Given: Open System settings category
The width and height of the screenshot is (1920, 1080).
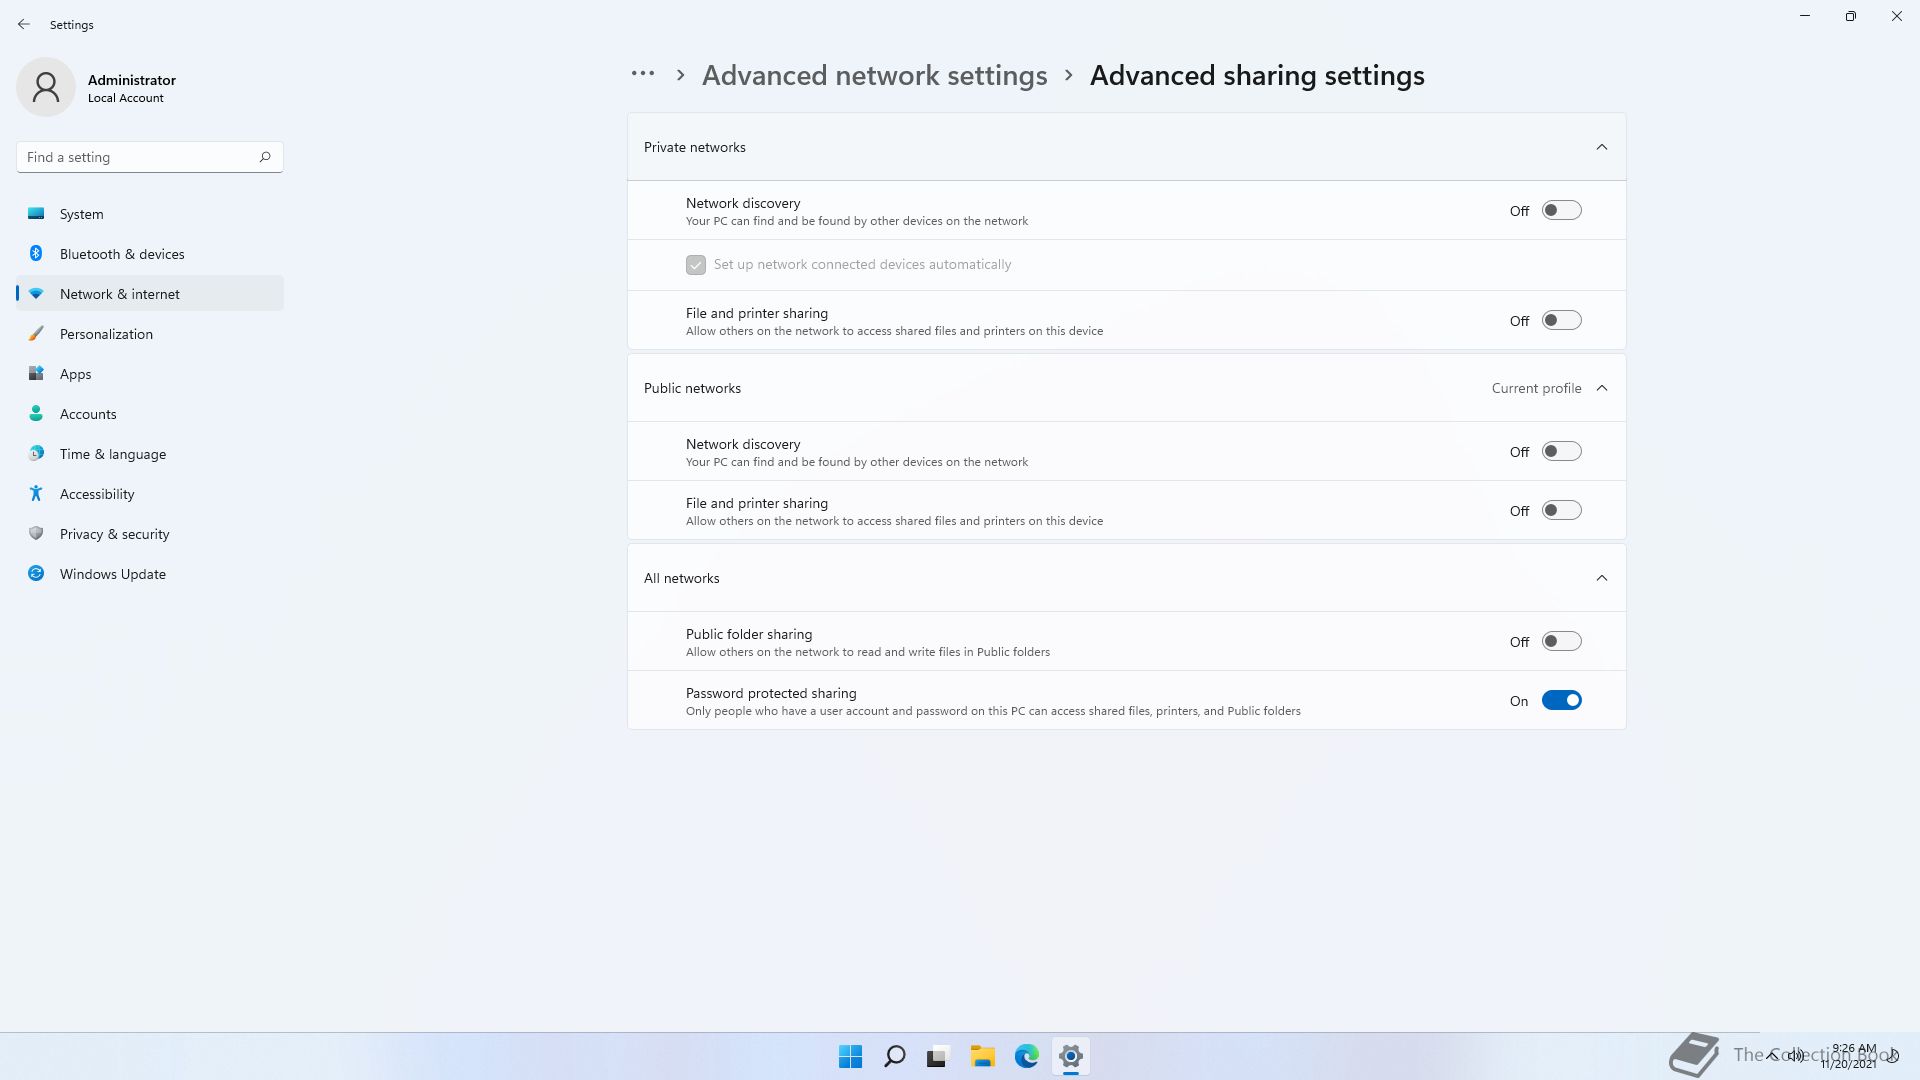Looking at the screenshot, I should pos(150,214).
